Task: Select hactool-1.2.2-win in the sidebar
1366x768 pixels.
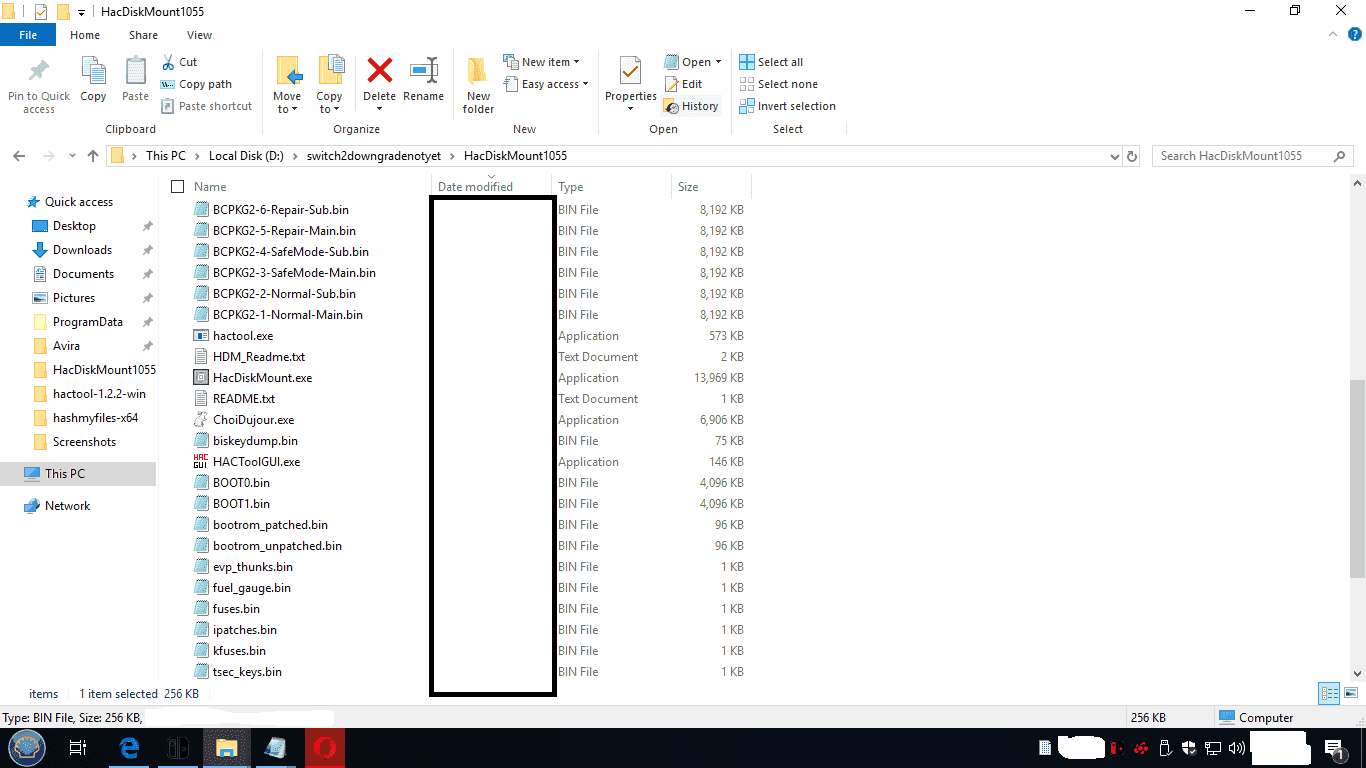Action: [x=99, y=394]
